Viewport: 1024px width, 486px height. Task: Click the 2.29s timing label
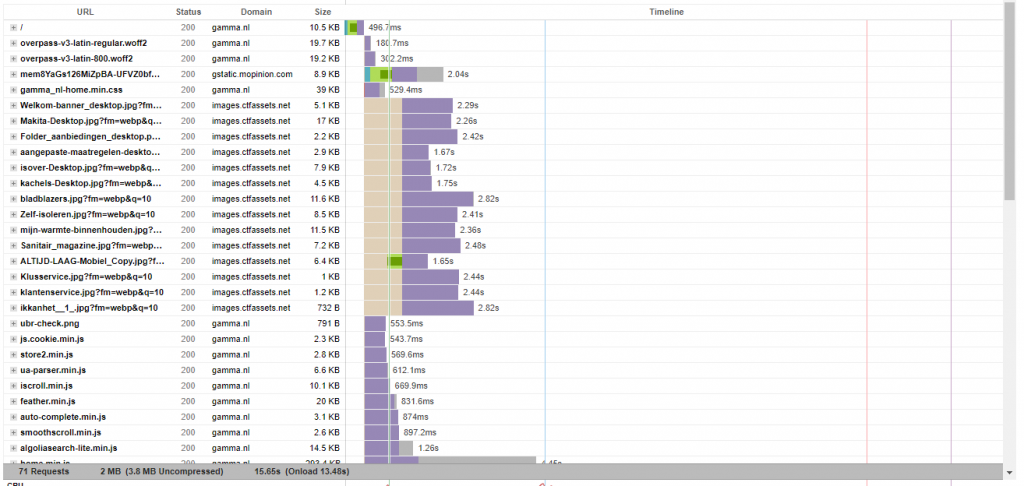click(x=468, y=105)
